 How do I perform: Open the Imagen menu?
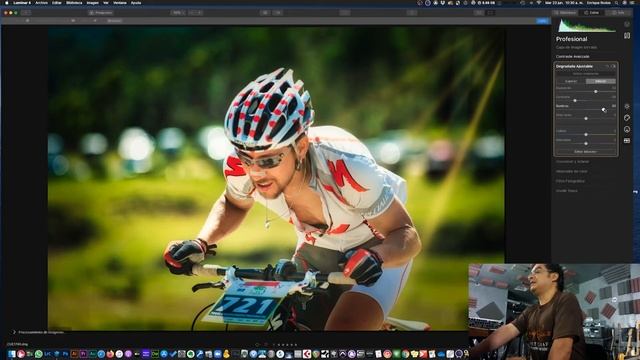tap(93, 2)
